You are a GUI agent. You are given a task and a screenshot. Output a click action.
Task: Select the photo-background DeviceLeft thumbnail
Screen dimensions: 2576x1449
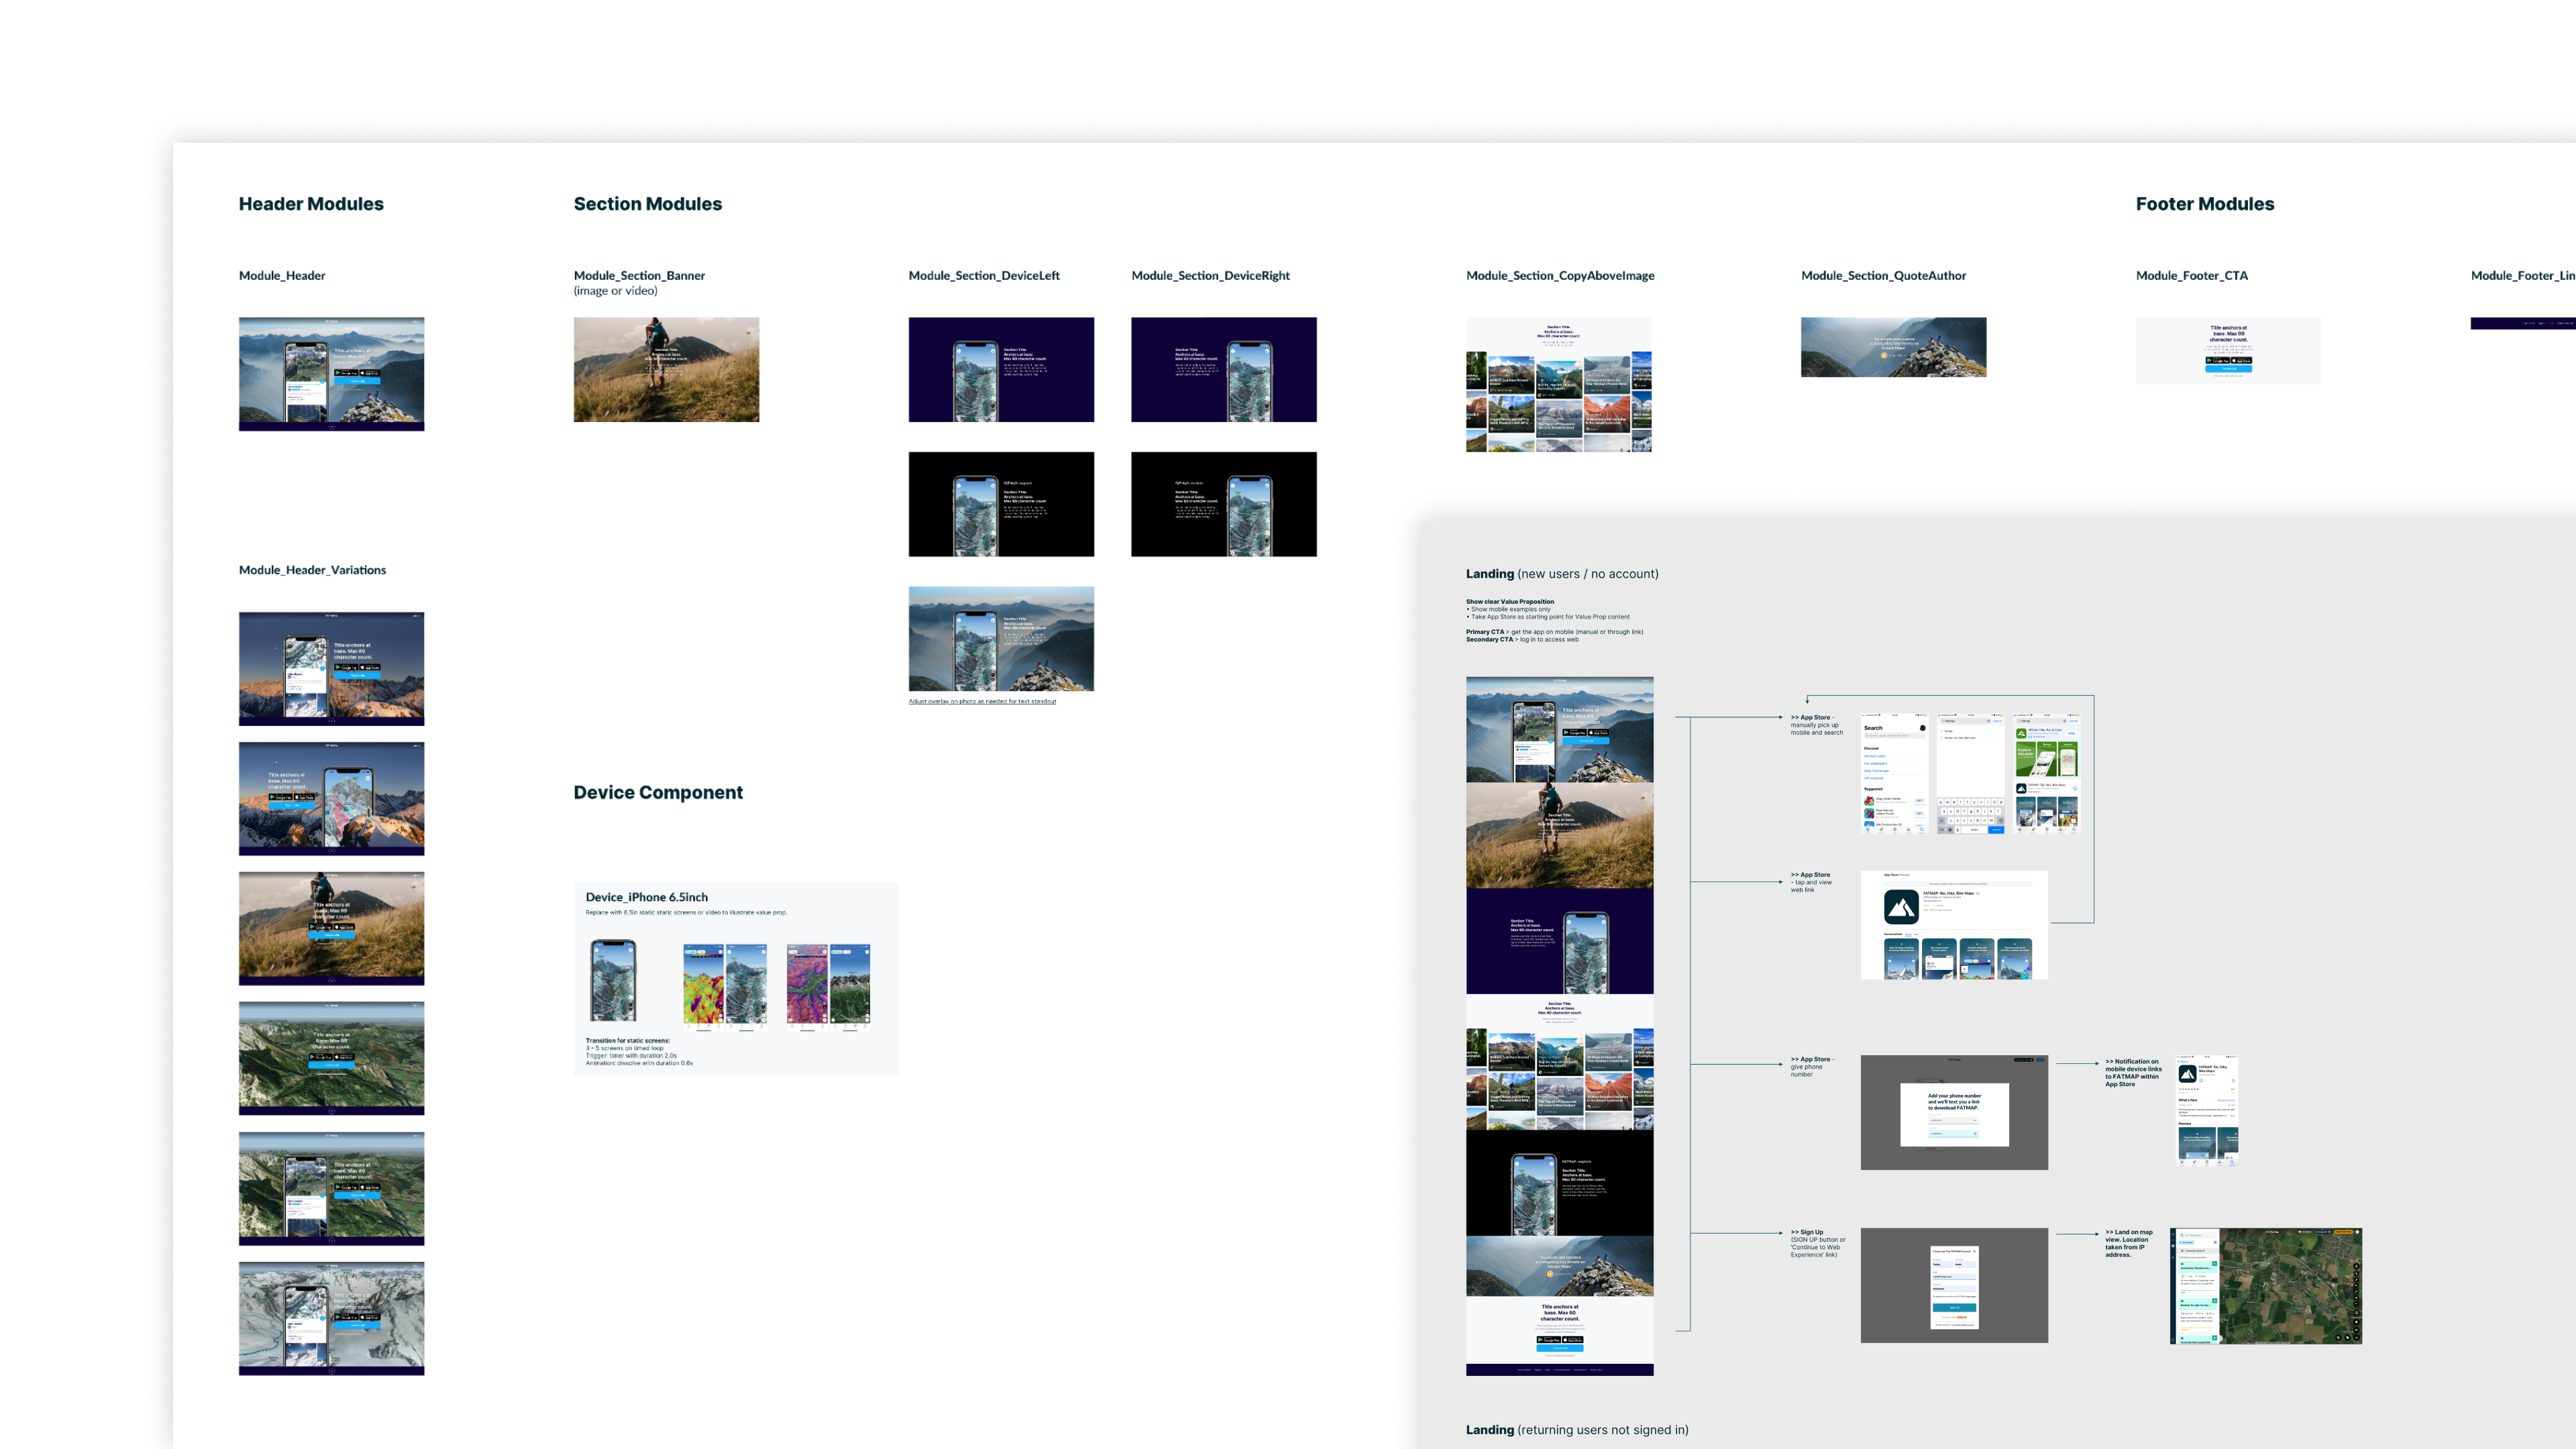[1001, 639]
